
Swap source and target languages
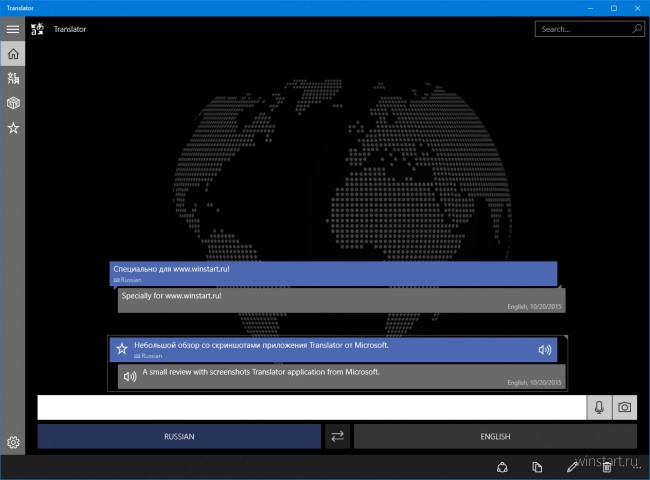coord(337,436)
